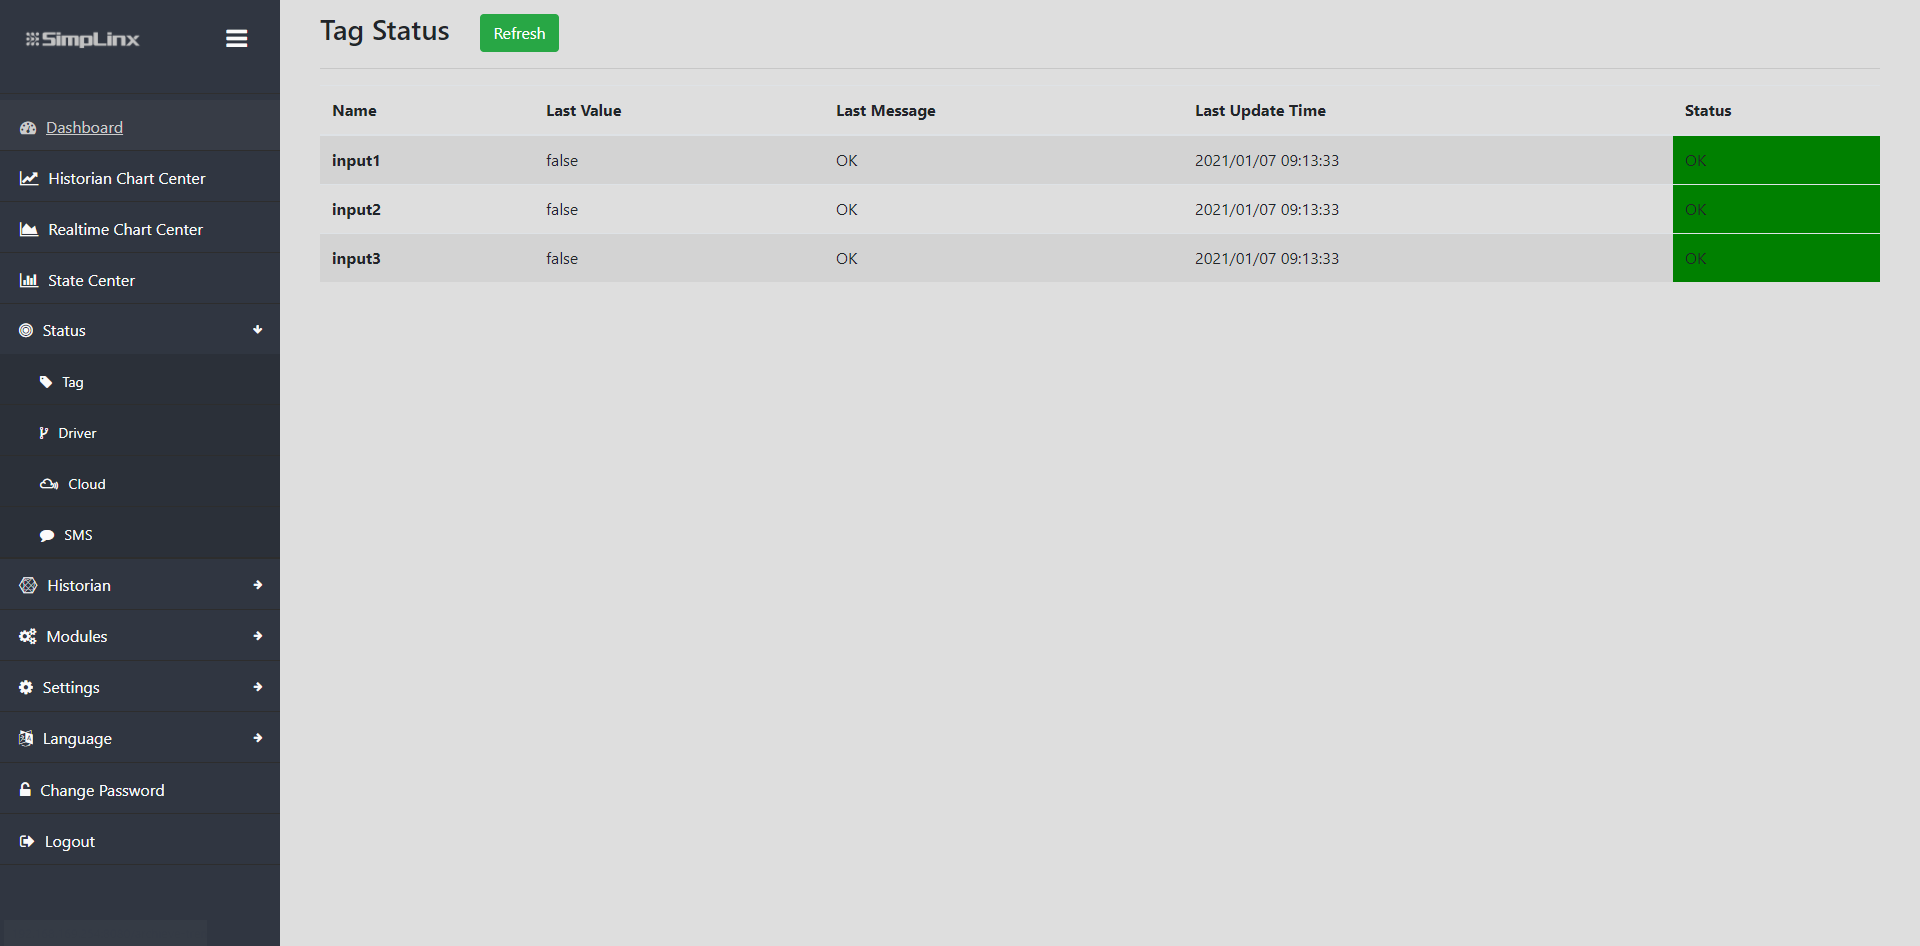Click input1's green OK status cell
This screenshot has width=1920, height=946.
[1776, 160]
